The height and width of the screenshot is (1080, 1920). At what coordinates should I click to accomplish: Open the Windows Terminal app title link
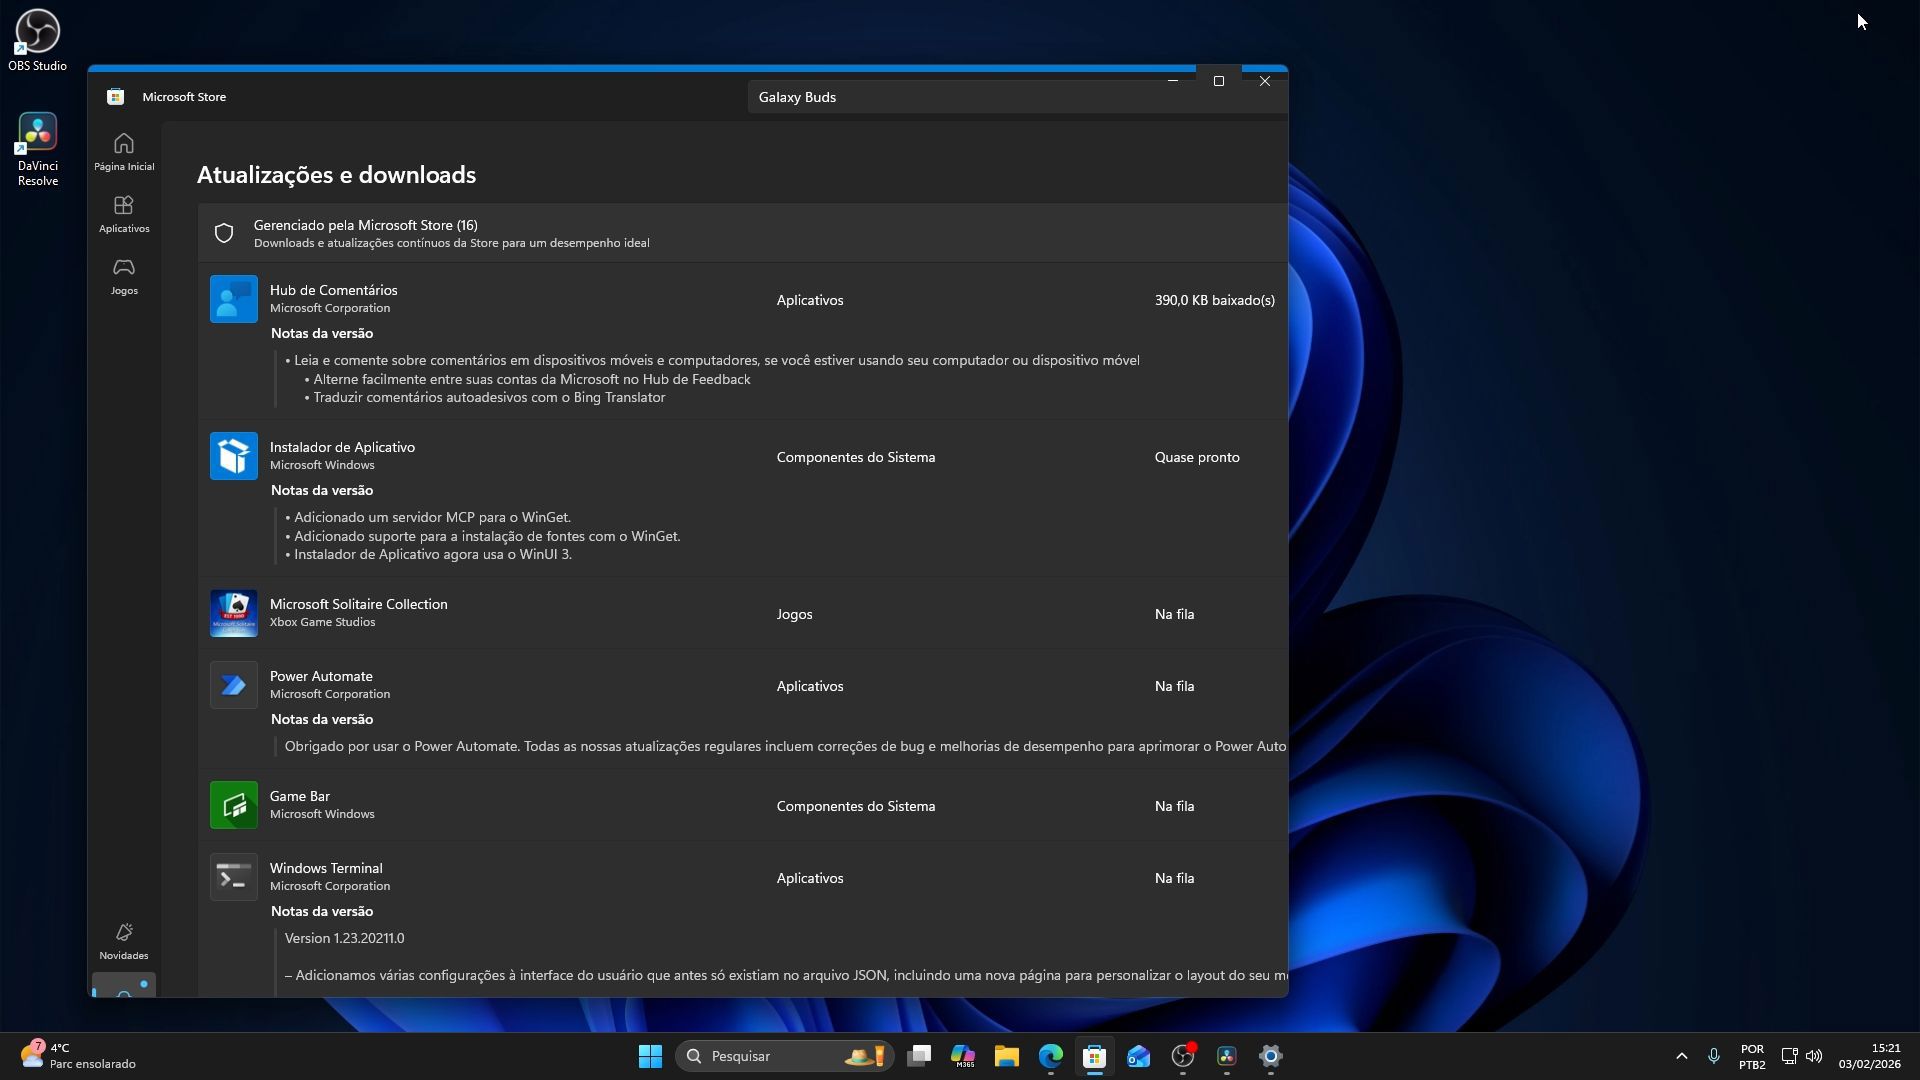325,868
